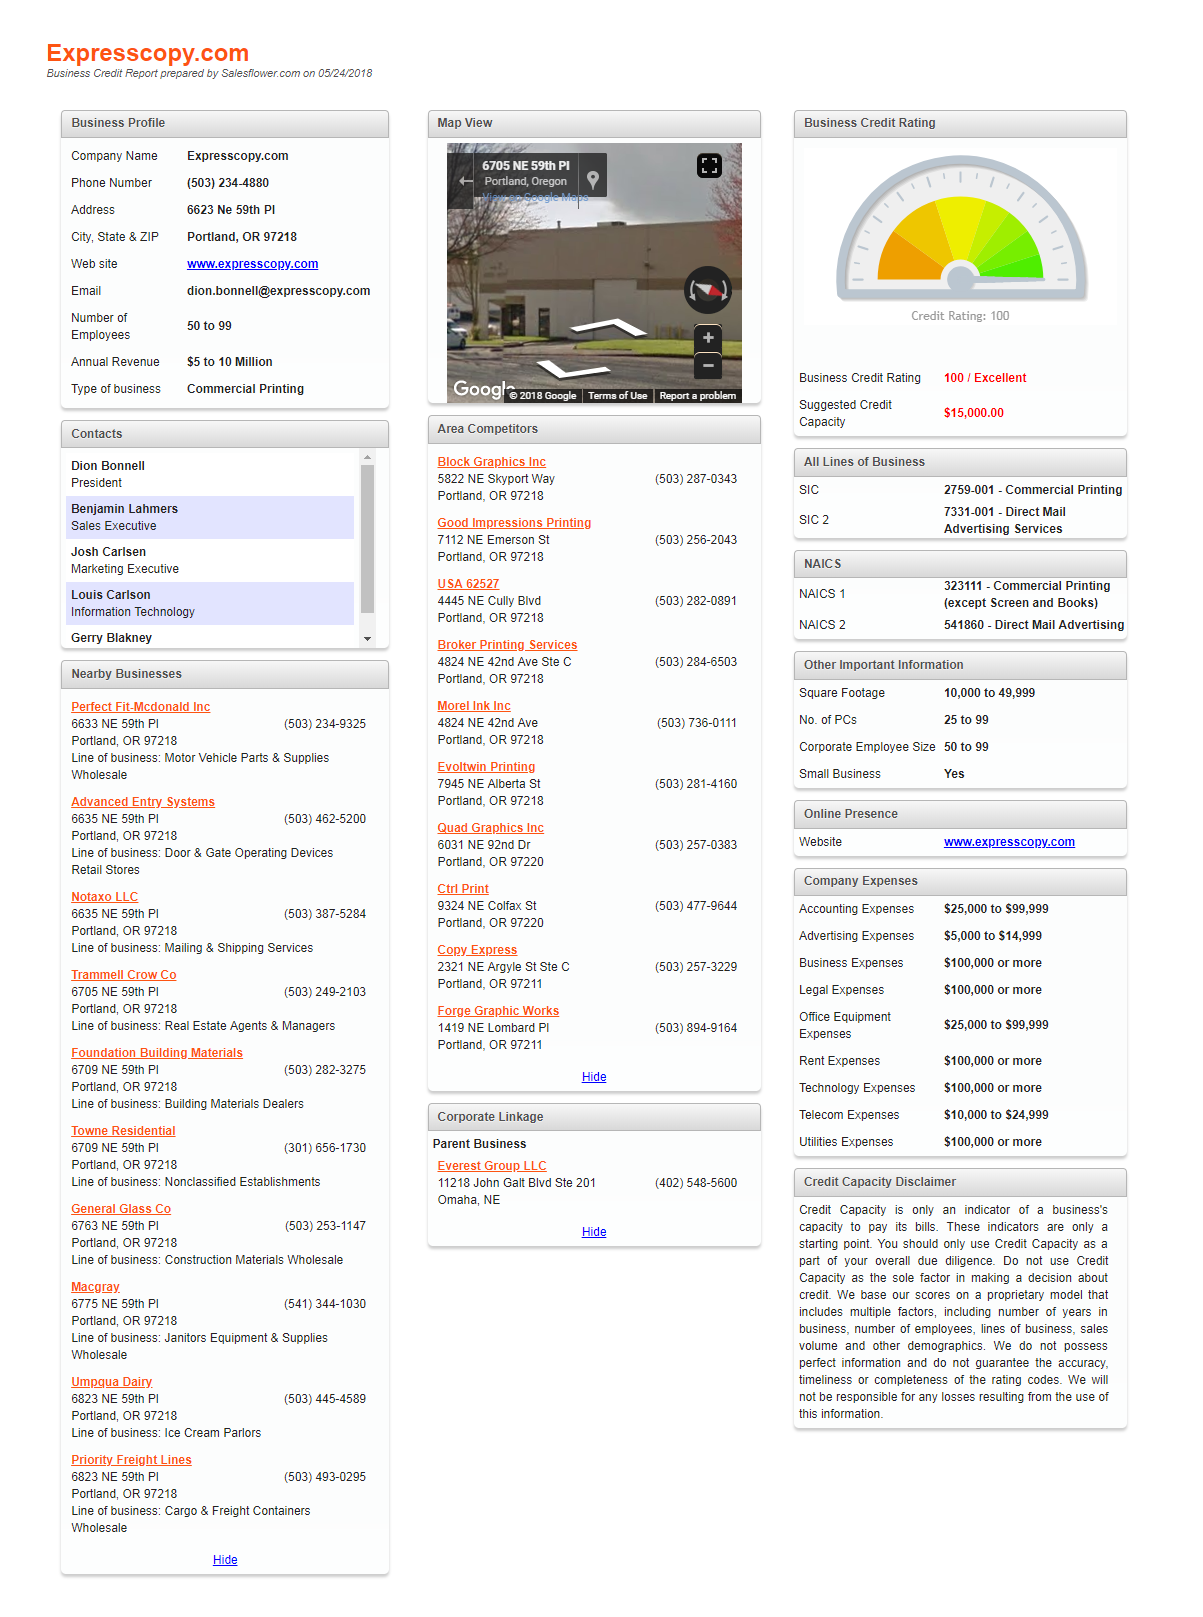Hide the Corporate Linkage section

tap(594, 1232)
